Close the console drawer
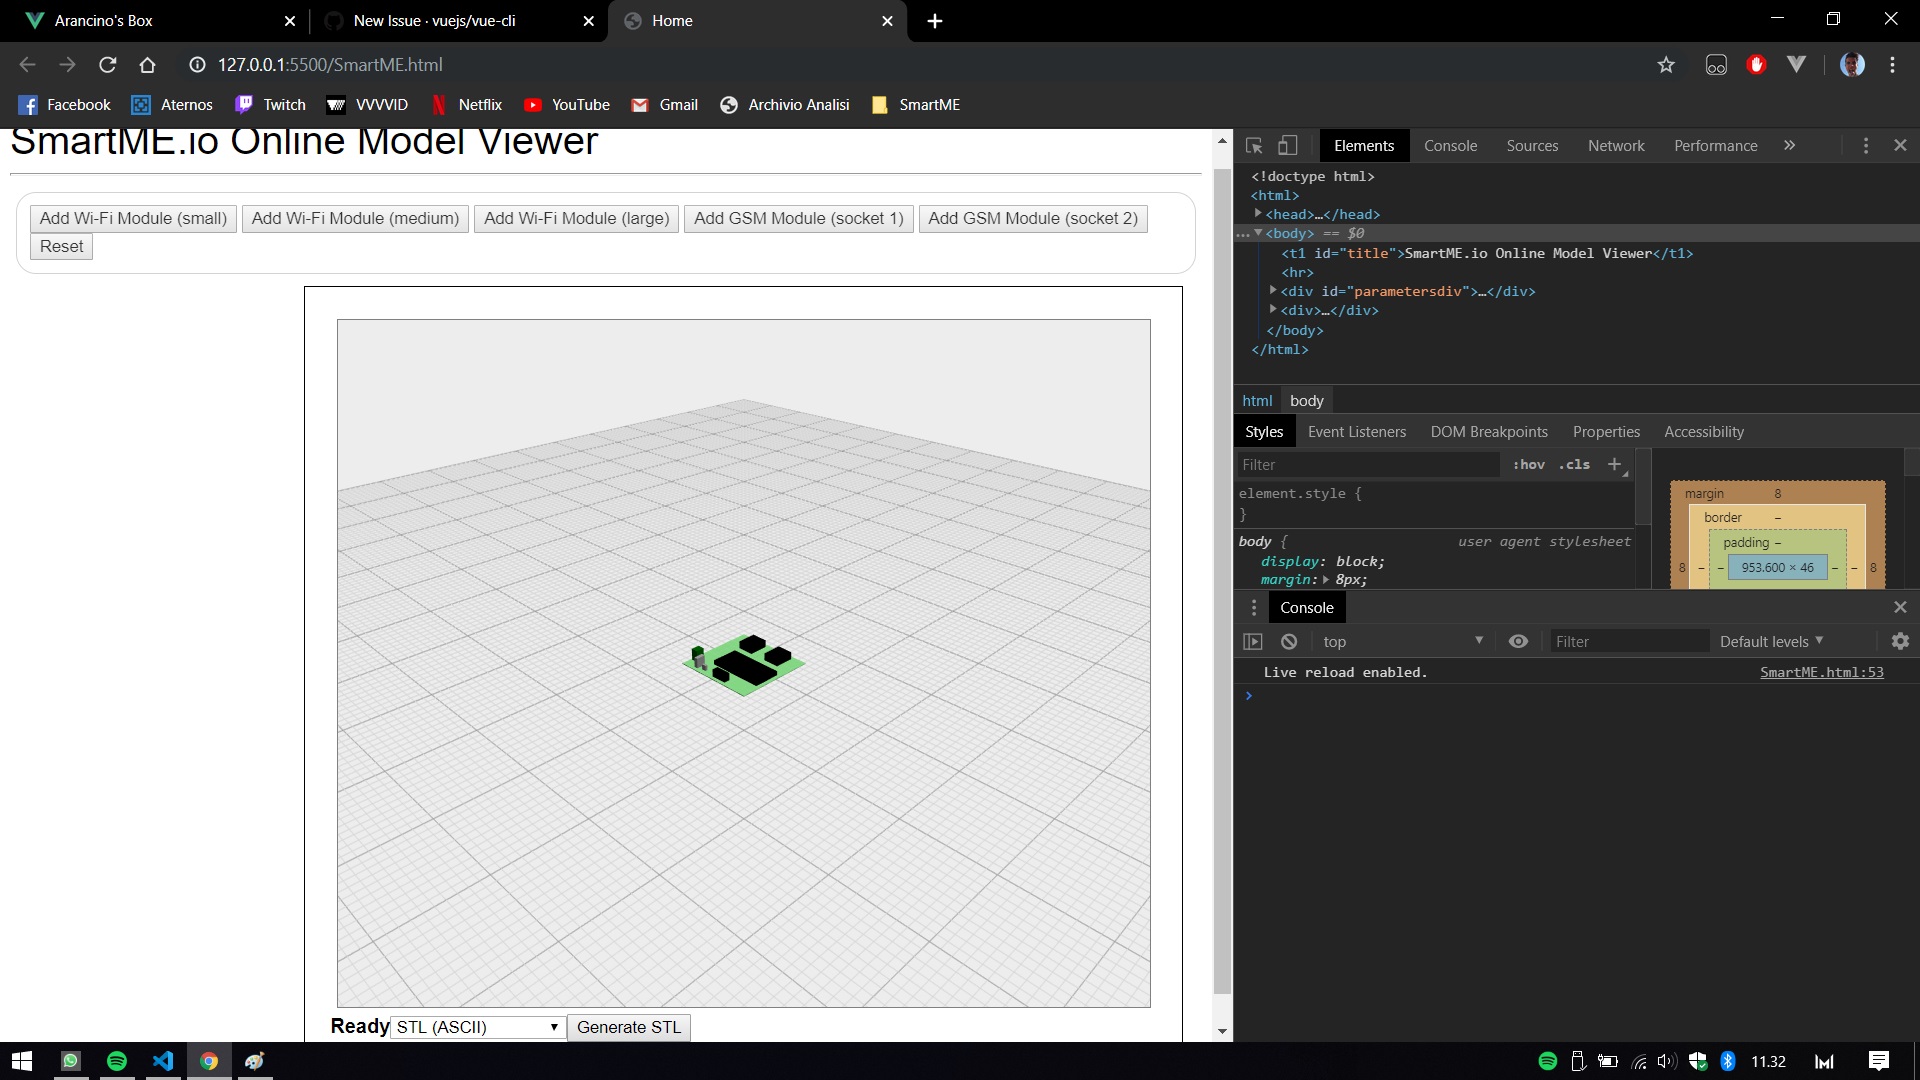 [1900, 608]
